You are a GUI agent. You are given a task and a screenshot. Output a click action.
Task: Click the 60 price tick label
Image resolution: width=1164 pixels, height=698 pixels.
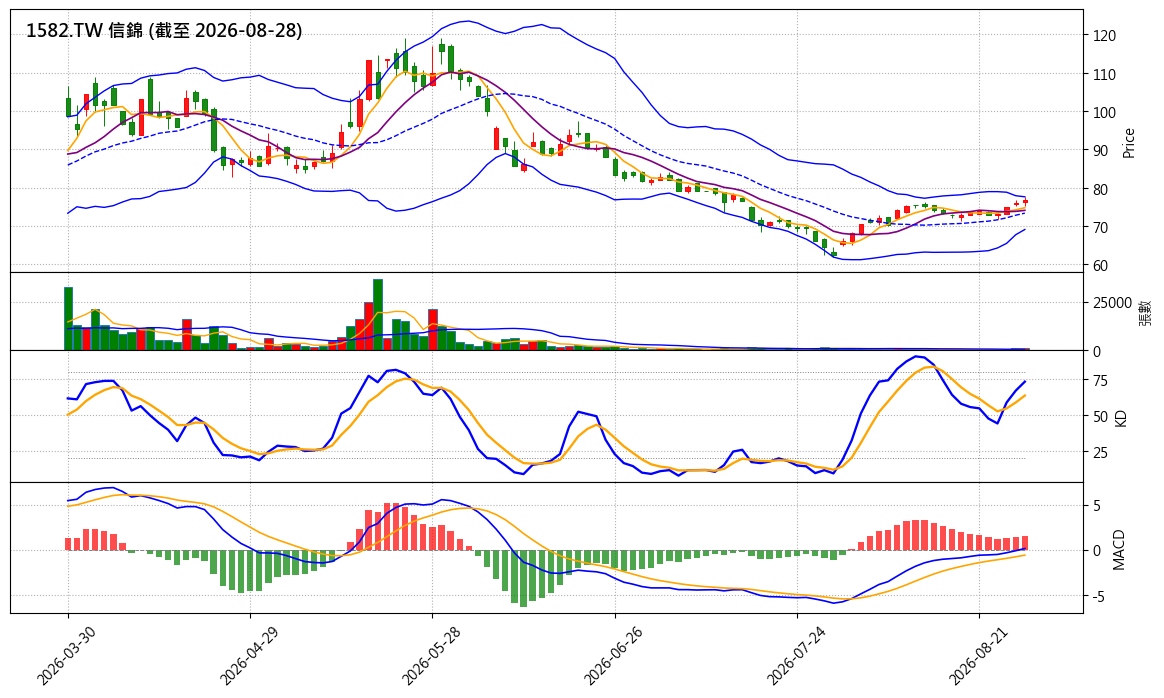pos(1100,266)
